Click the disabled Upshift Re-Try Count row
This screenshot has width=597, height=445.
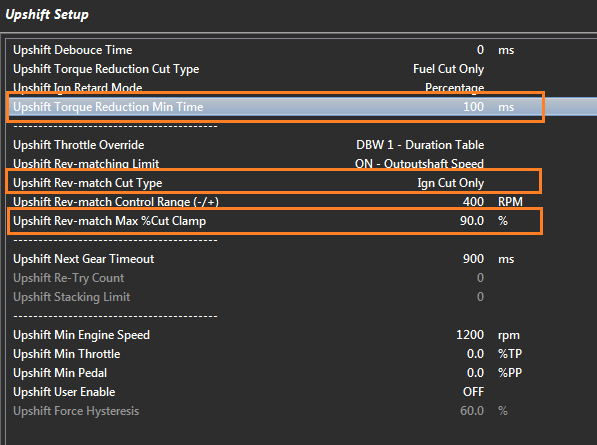coord(301,278)
